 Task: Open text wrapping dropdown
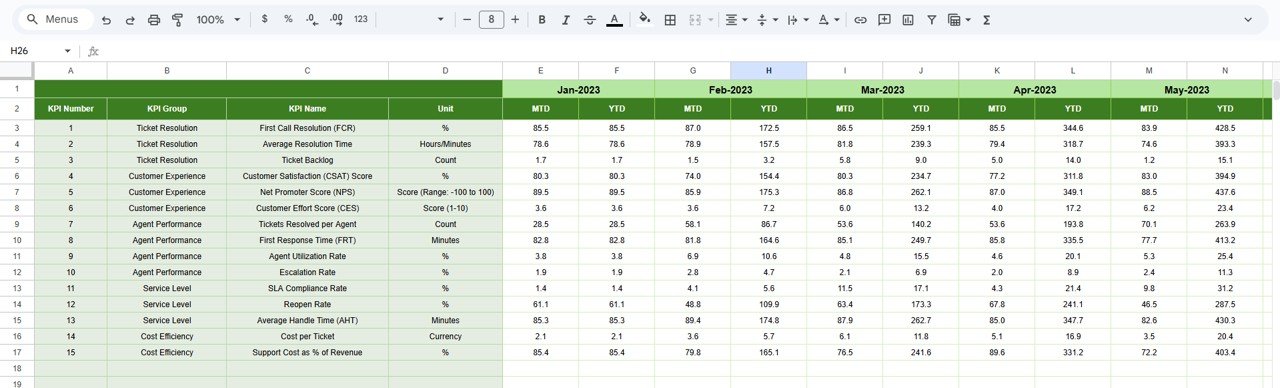(x=798, y=19)
